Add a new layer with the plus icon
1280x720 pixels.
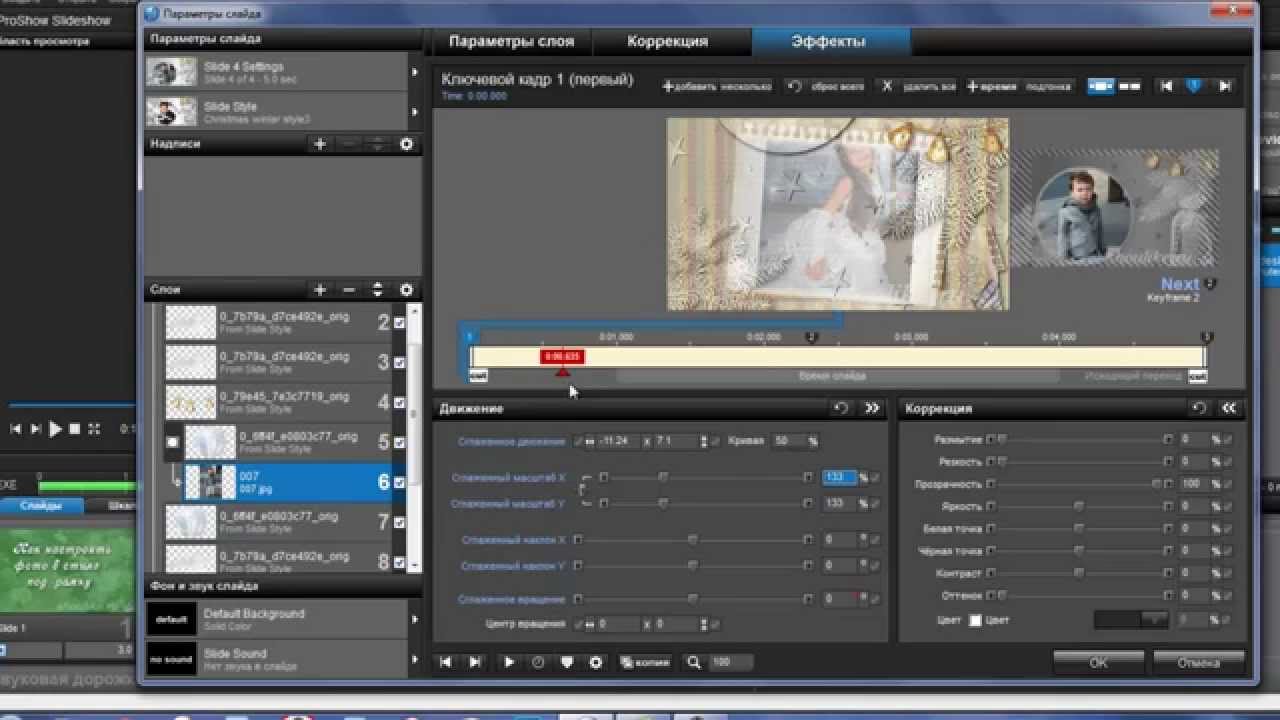[x=320, y=290]
